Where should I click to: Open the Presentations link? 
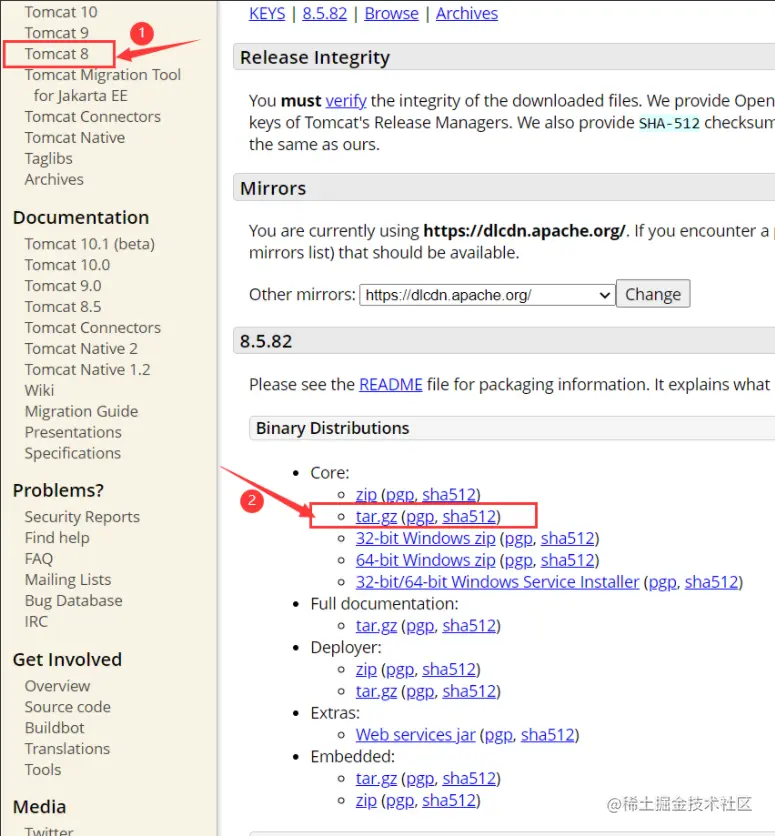pyautogui.click(x=73, y=432)
